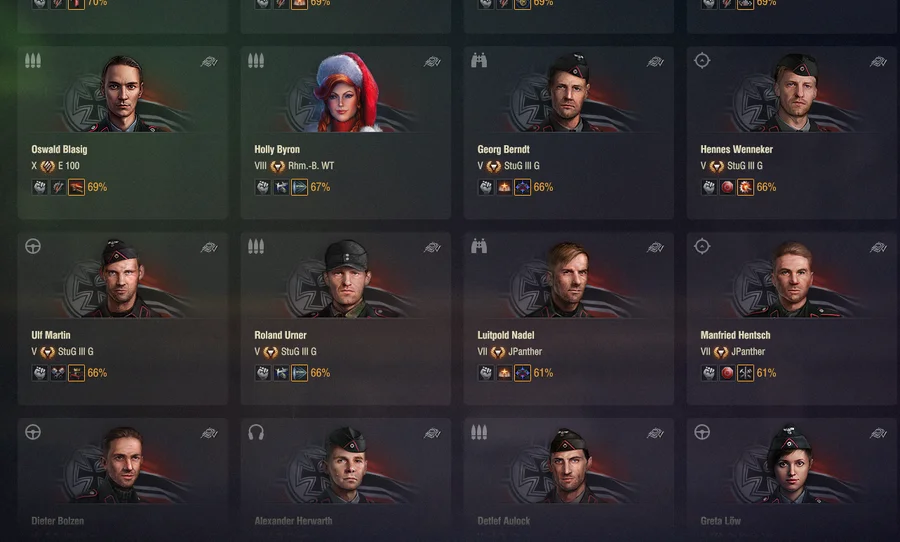Screen dimensions: 900x542
Task: Click Ulf Martin's driver steering wheel icon
Action: pyautogui.click(x=33, y=246)
